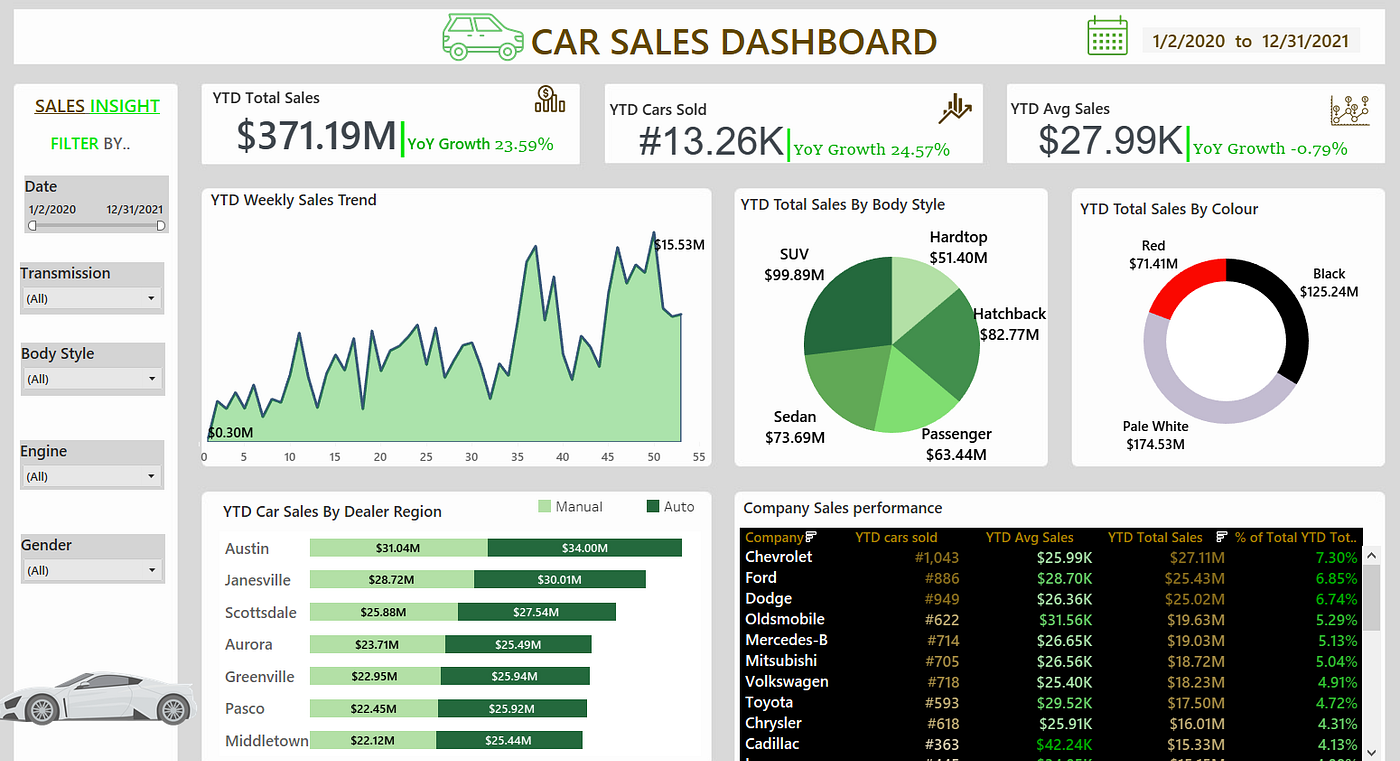Click YoY Growth 23.59% text

pyautogui.click(x=480, y=144)
